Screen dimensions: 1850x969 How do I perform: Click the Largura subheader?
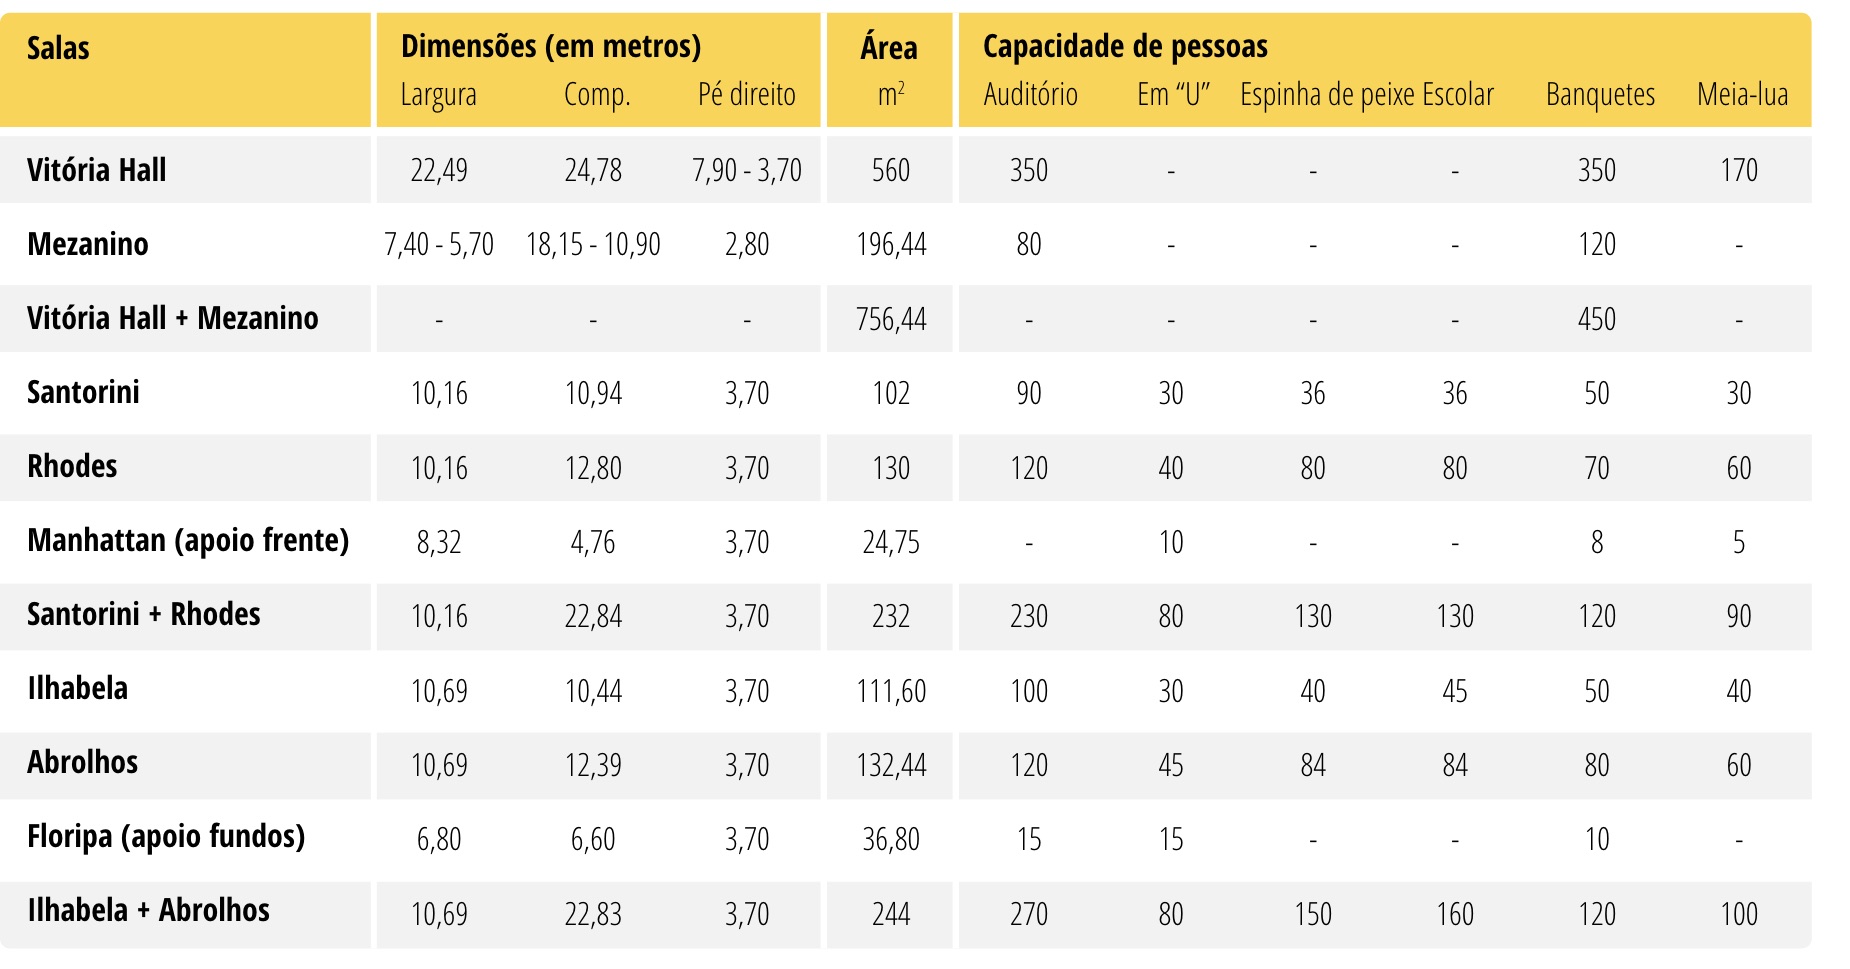coord(438,95)
